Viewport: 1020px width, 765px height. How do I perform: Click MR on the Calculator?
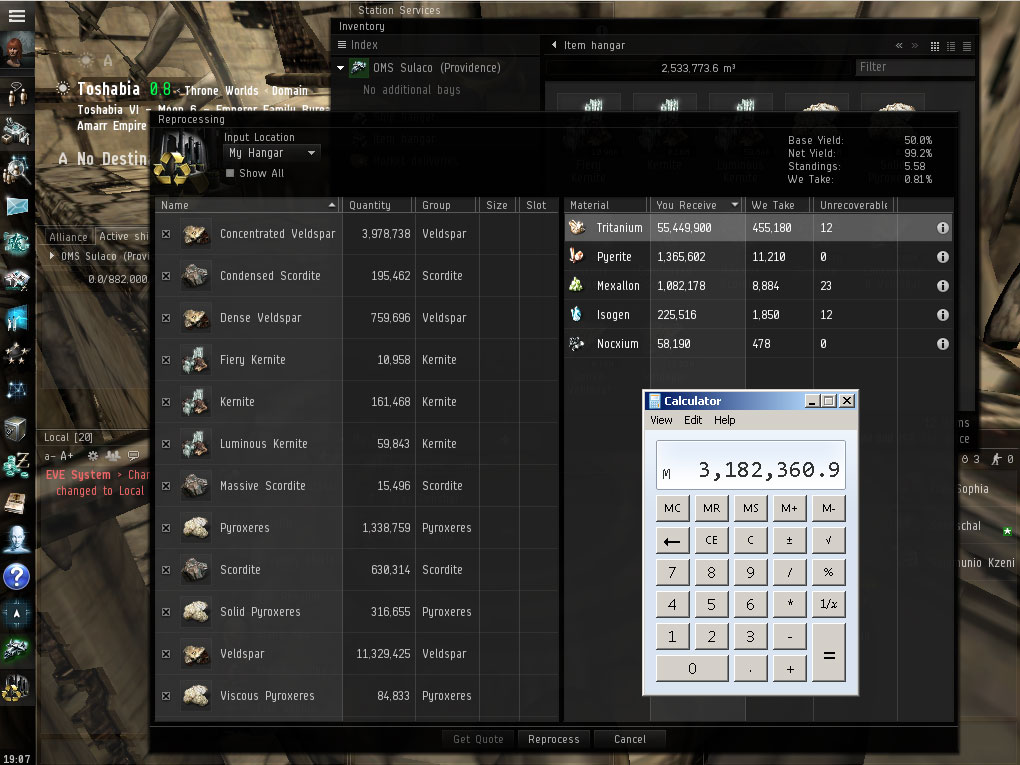click(x=712, y=508)
